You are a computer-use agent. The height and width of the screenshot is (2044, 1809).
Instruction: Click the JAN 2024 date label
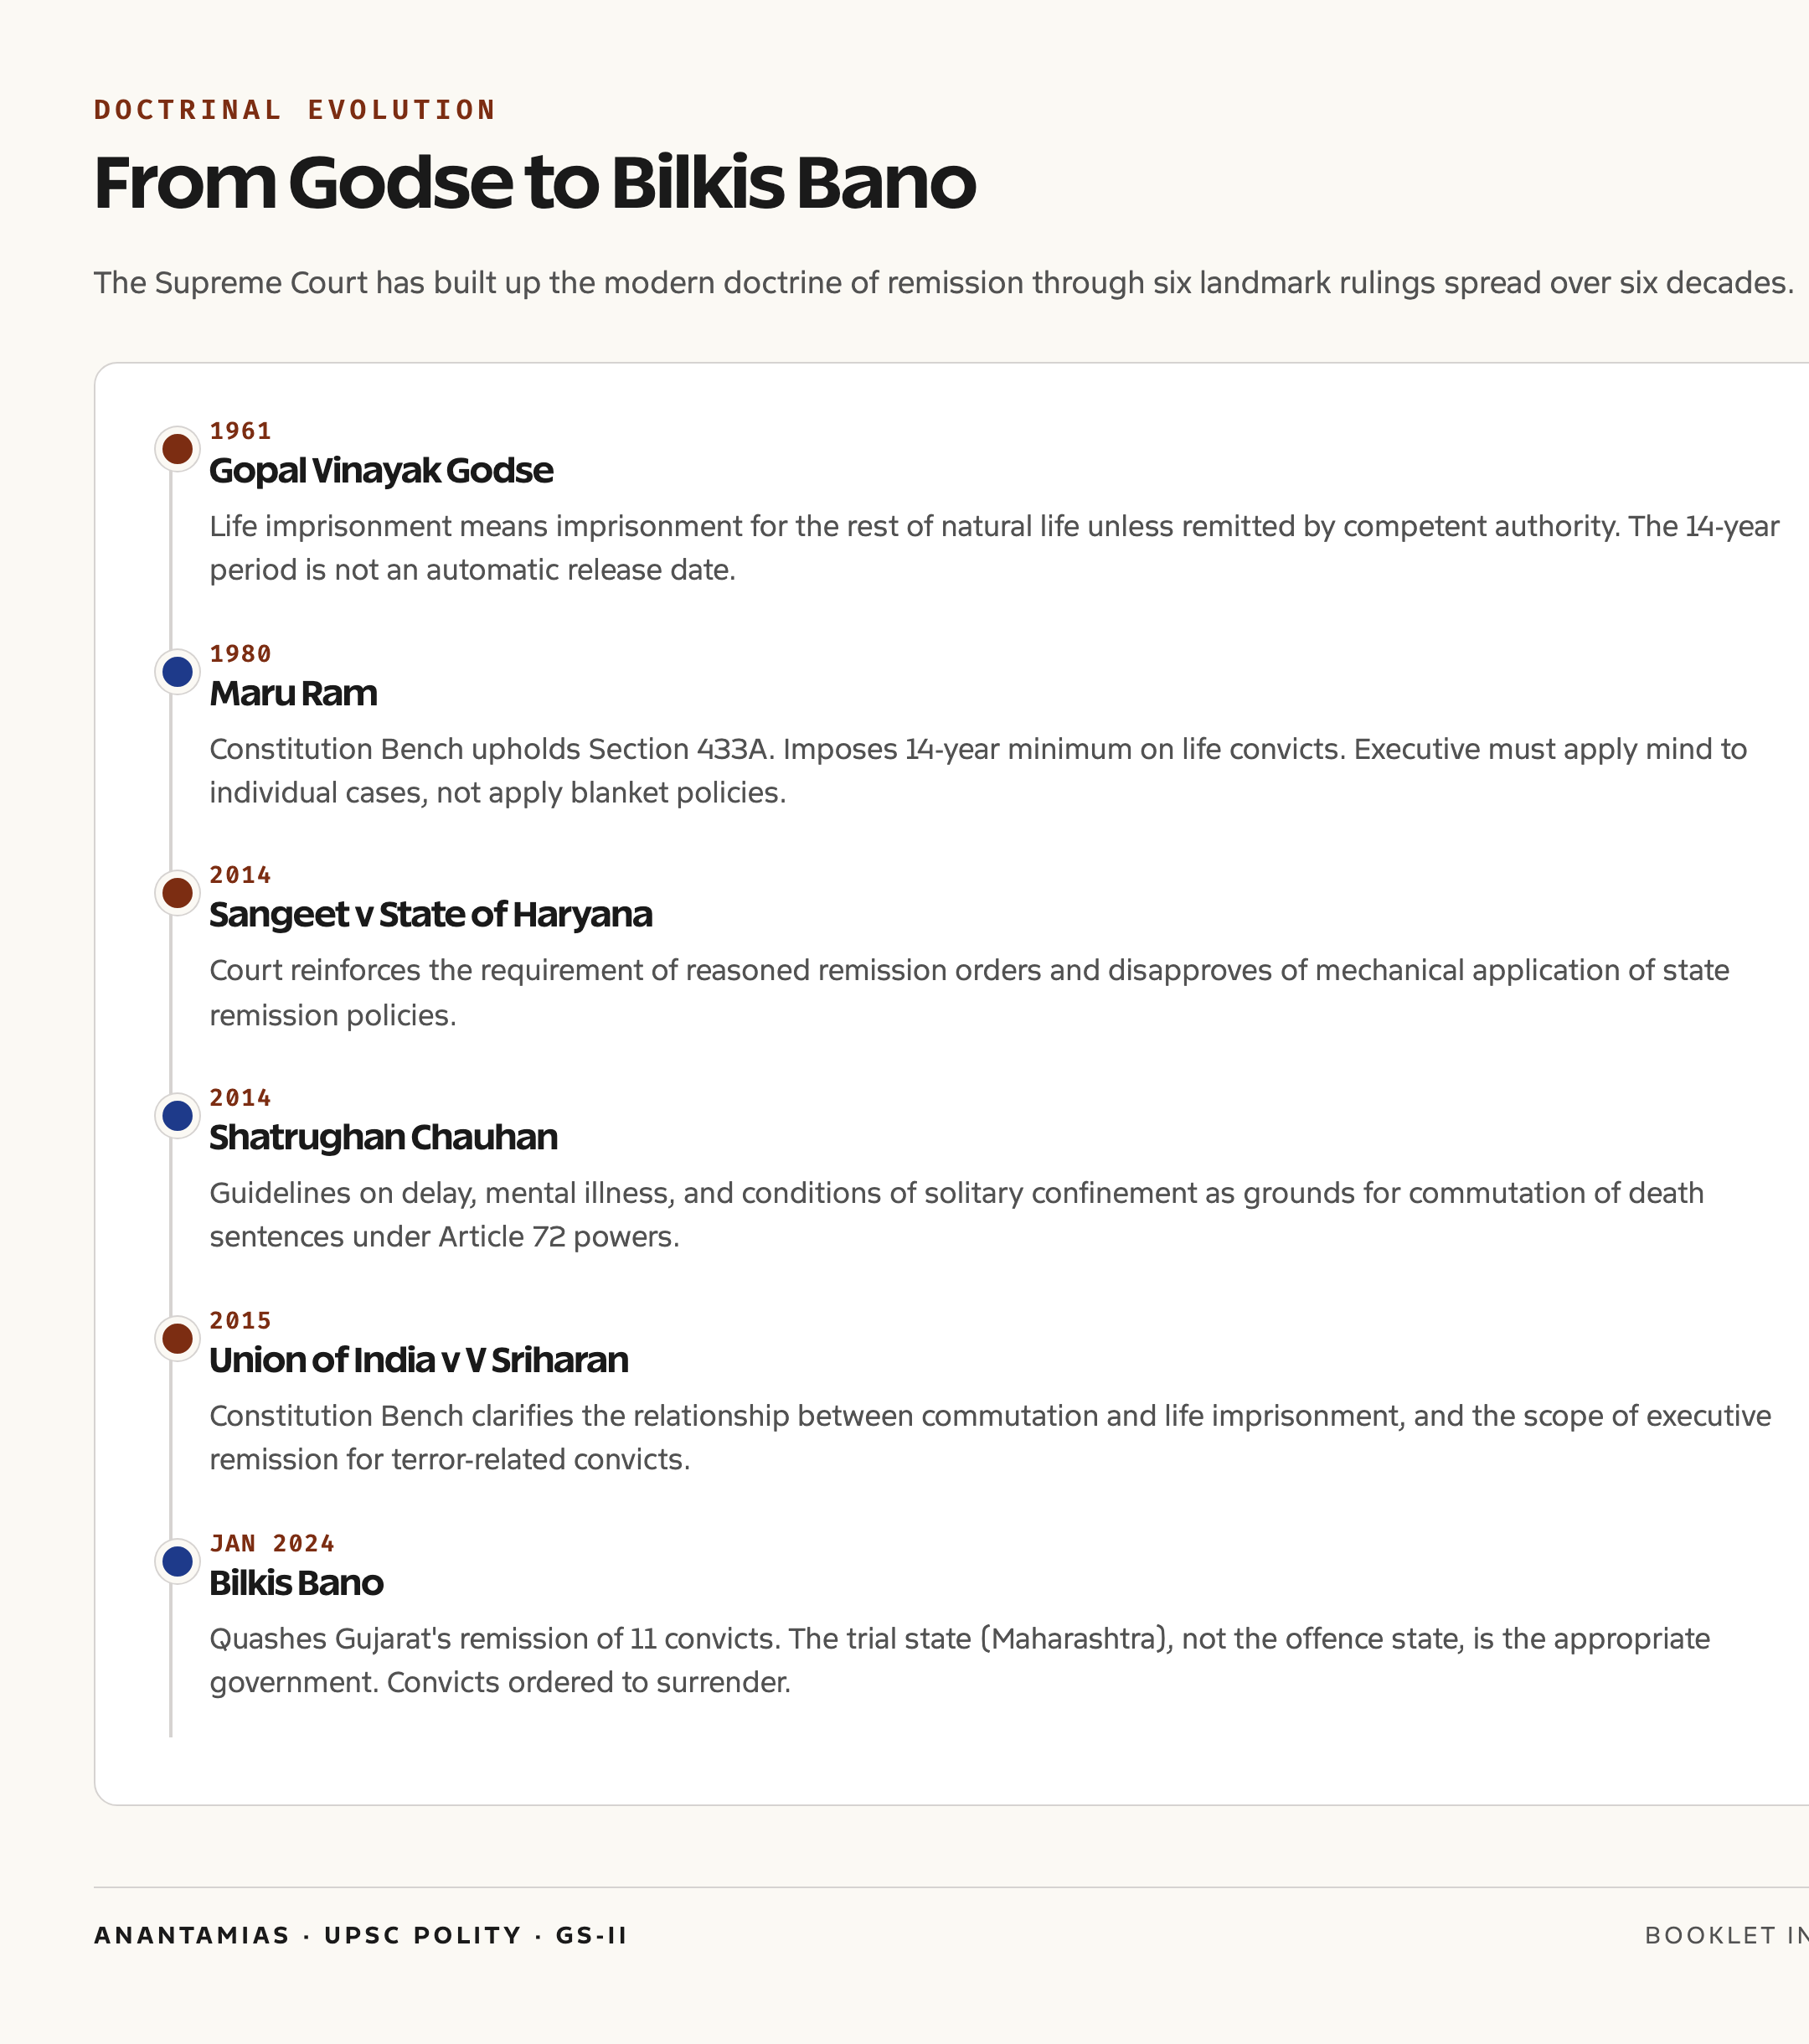pyautogui.click(x=272, y=1545)
